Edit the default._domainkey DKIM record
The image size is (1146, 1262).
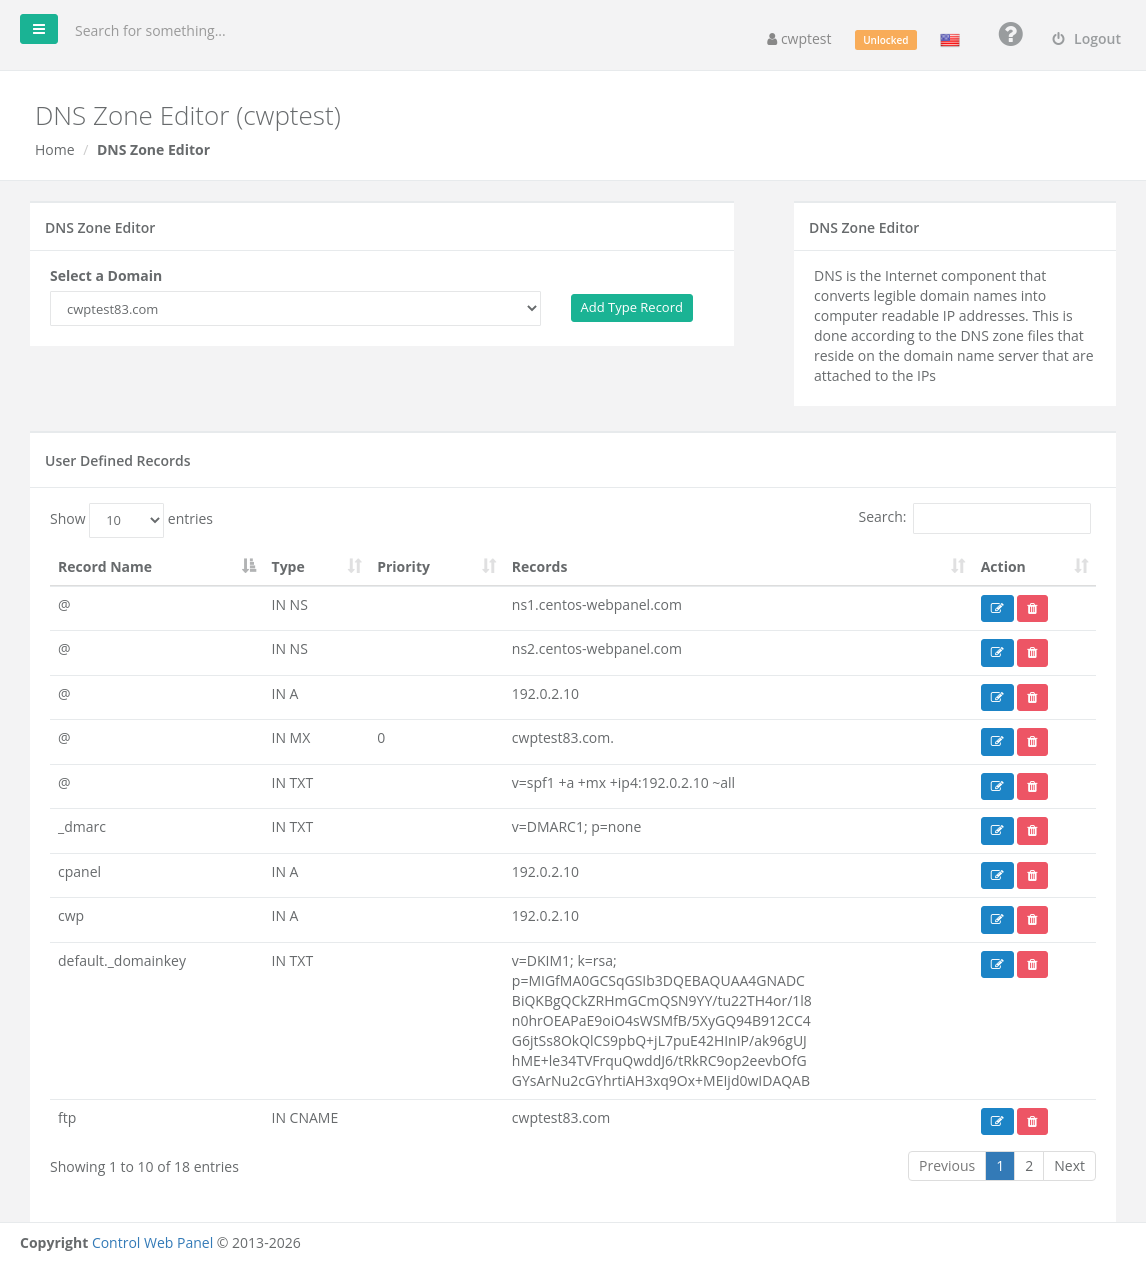997,964
